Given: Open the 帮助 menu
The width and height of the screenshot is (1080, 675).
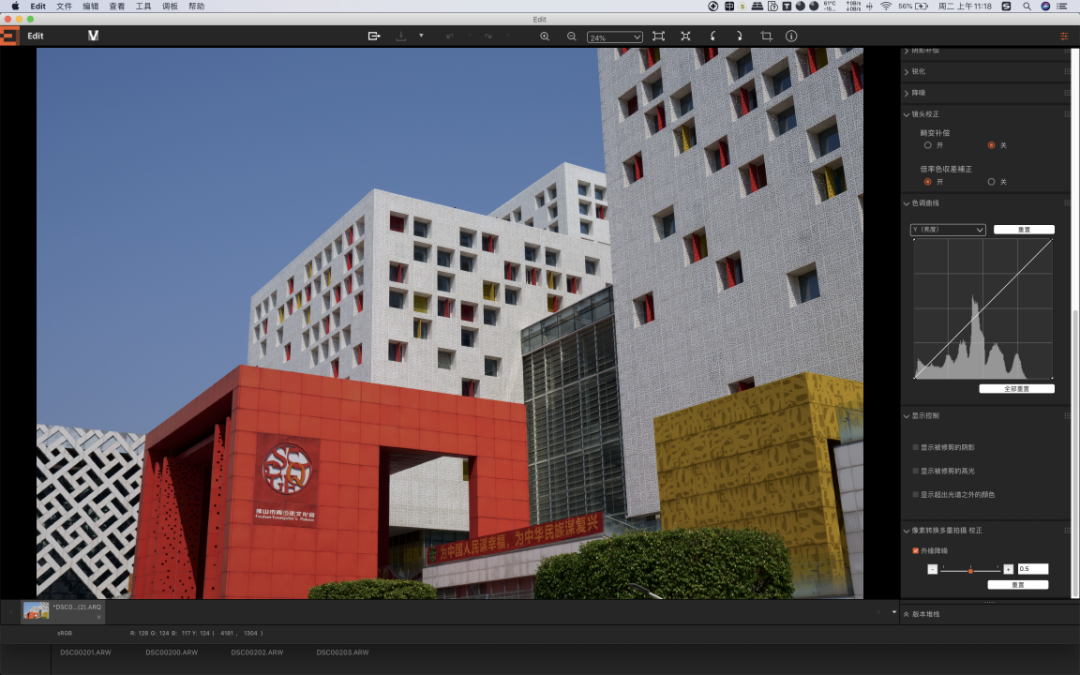Looking at the screenshot, I should [x=196, y=6].
